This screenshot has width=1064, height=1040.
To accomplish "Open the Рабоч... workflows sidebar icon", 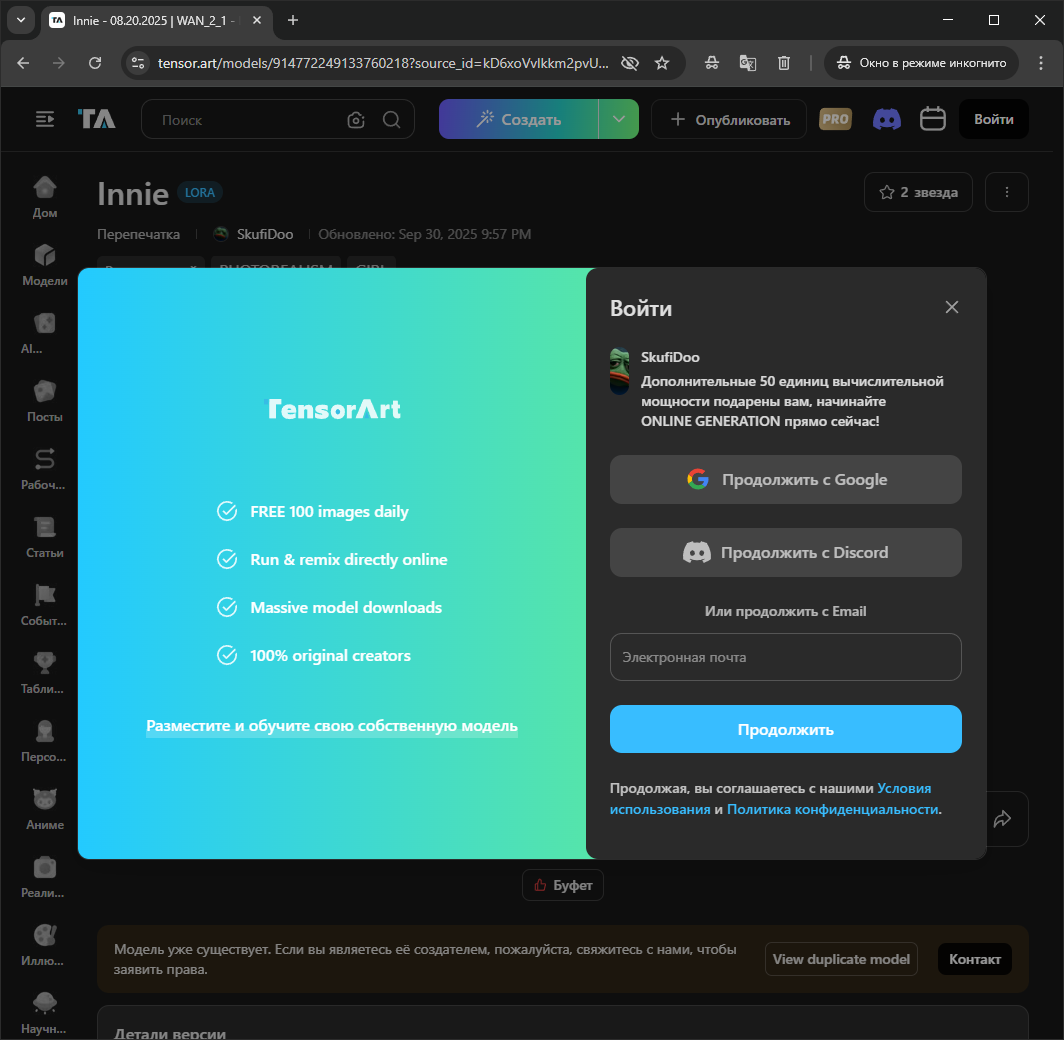I will (x=45, y=468).
